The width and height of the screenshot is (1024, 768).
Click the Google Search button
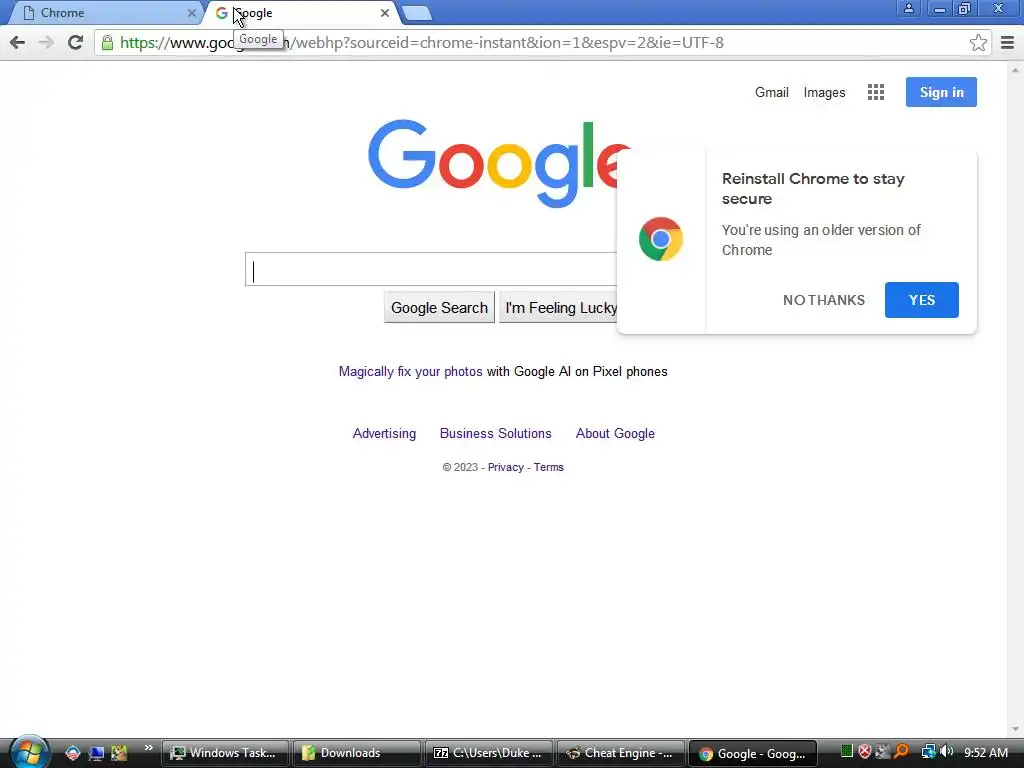coord(439,308)
